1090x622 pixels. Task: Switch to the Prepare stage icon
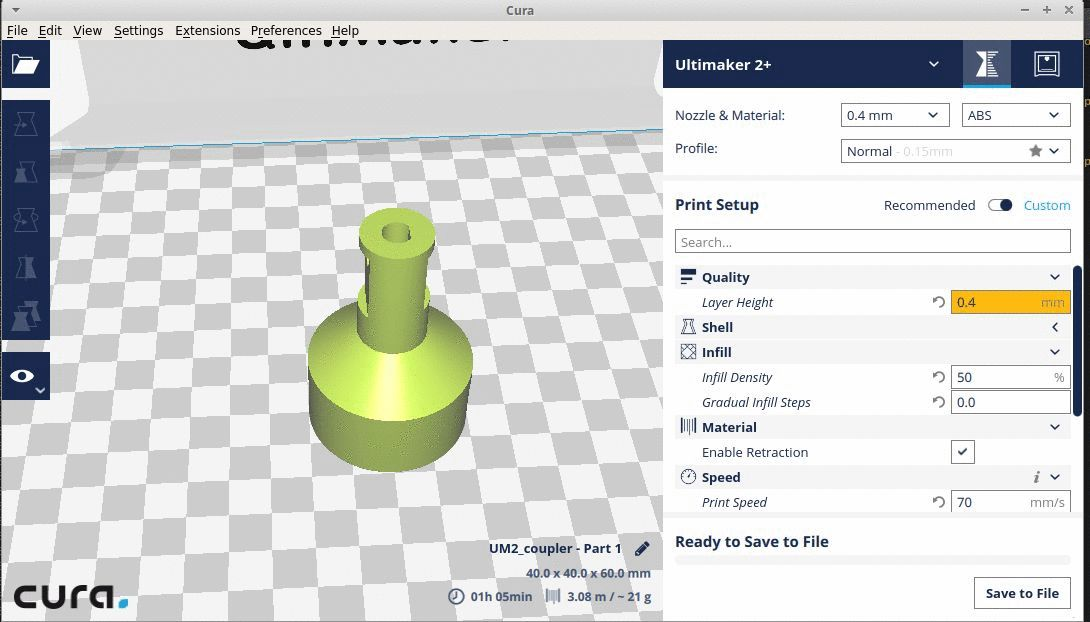[986, 64]
